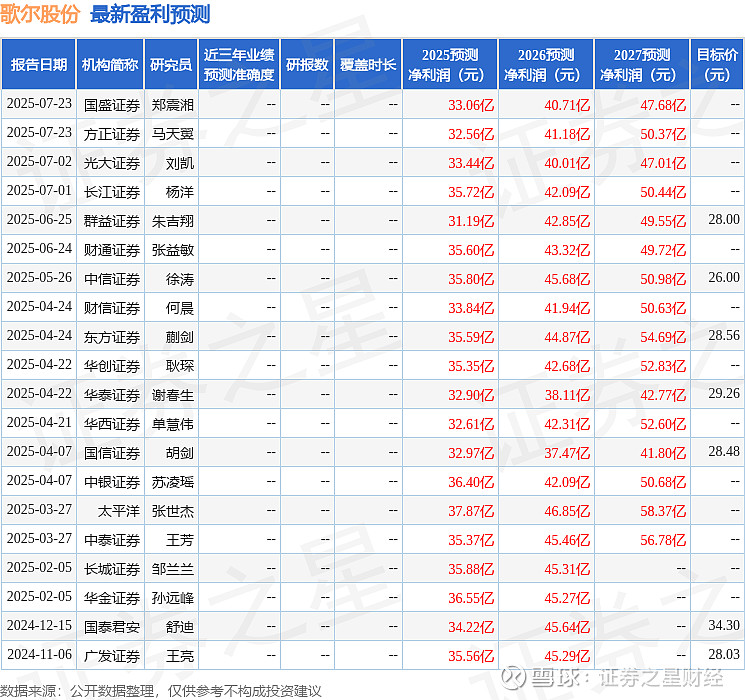
Task: Select the 华金证券 institution cell
Action: click(112, 598)
